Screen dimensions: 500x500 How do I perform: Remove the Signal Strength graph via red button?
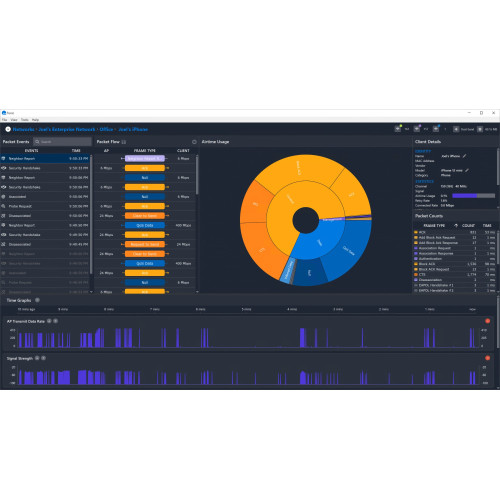[x=487, y=358]
